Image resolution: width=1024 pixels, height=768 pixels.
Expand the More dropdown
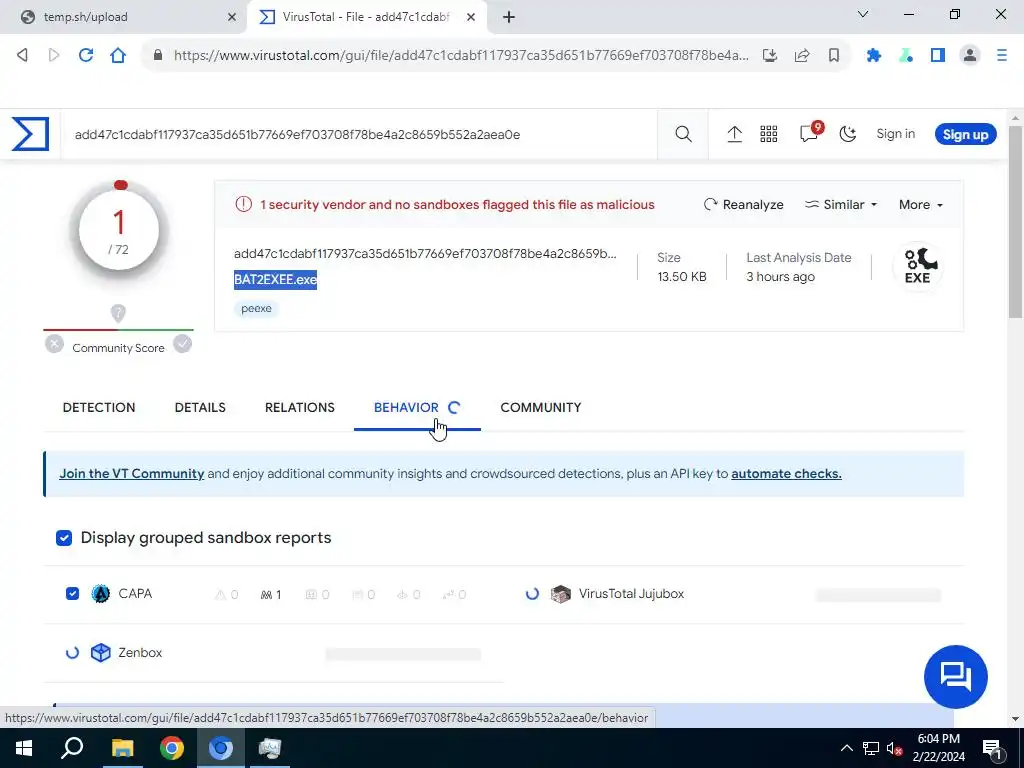(x=921, y=204)
